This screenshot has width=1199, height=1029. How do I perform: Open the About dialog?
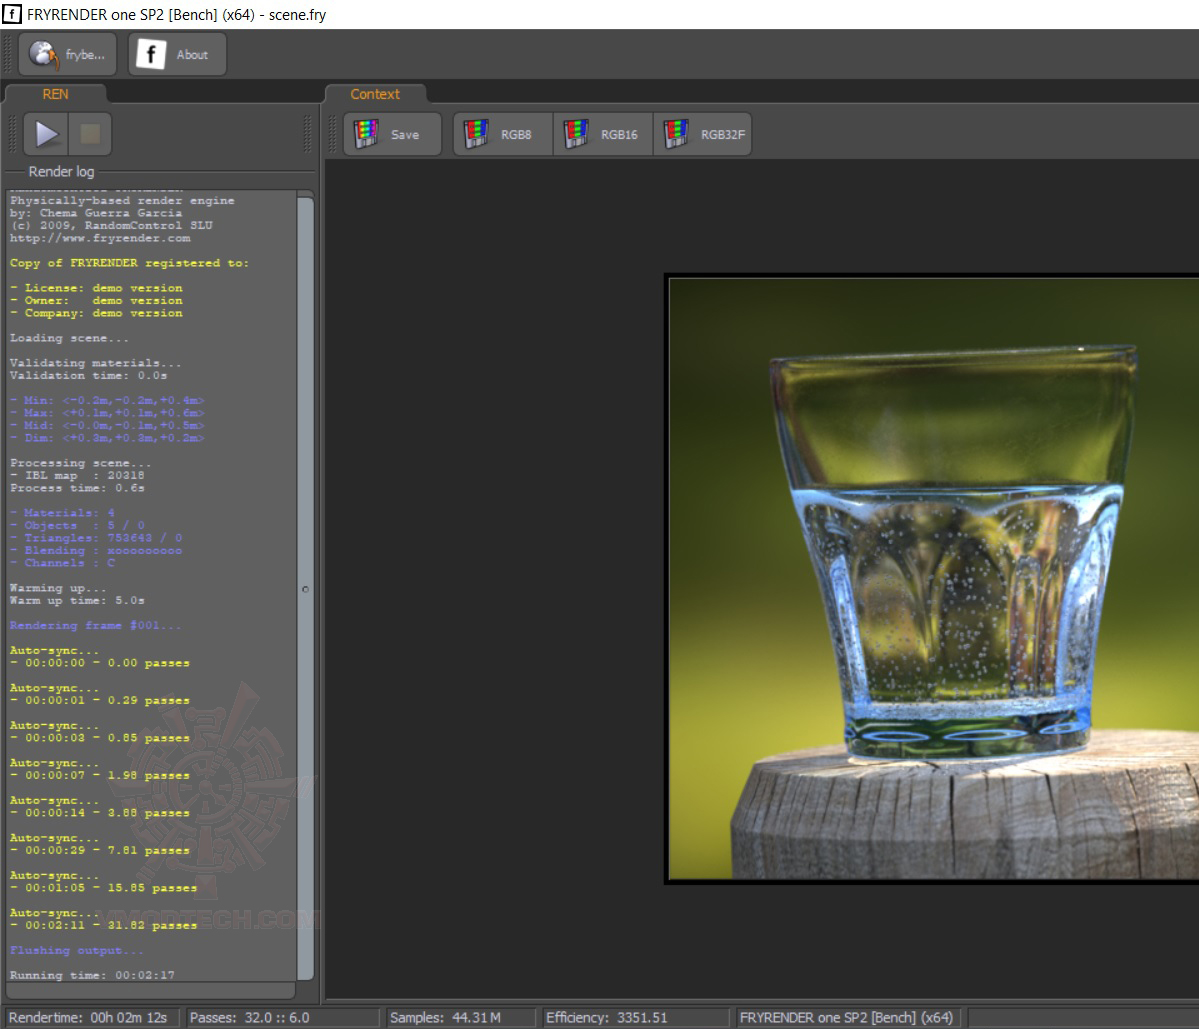coord(177,55)
